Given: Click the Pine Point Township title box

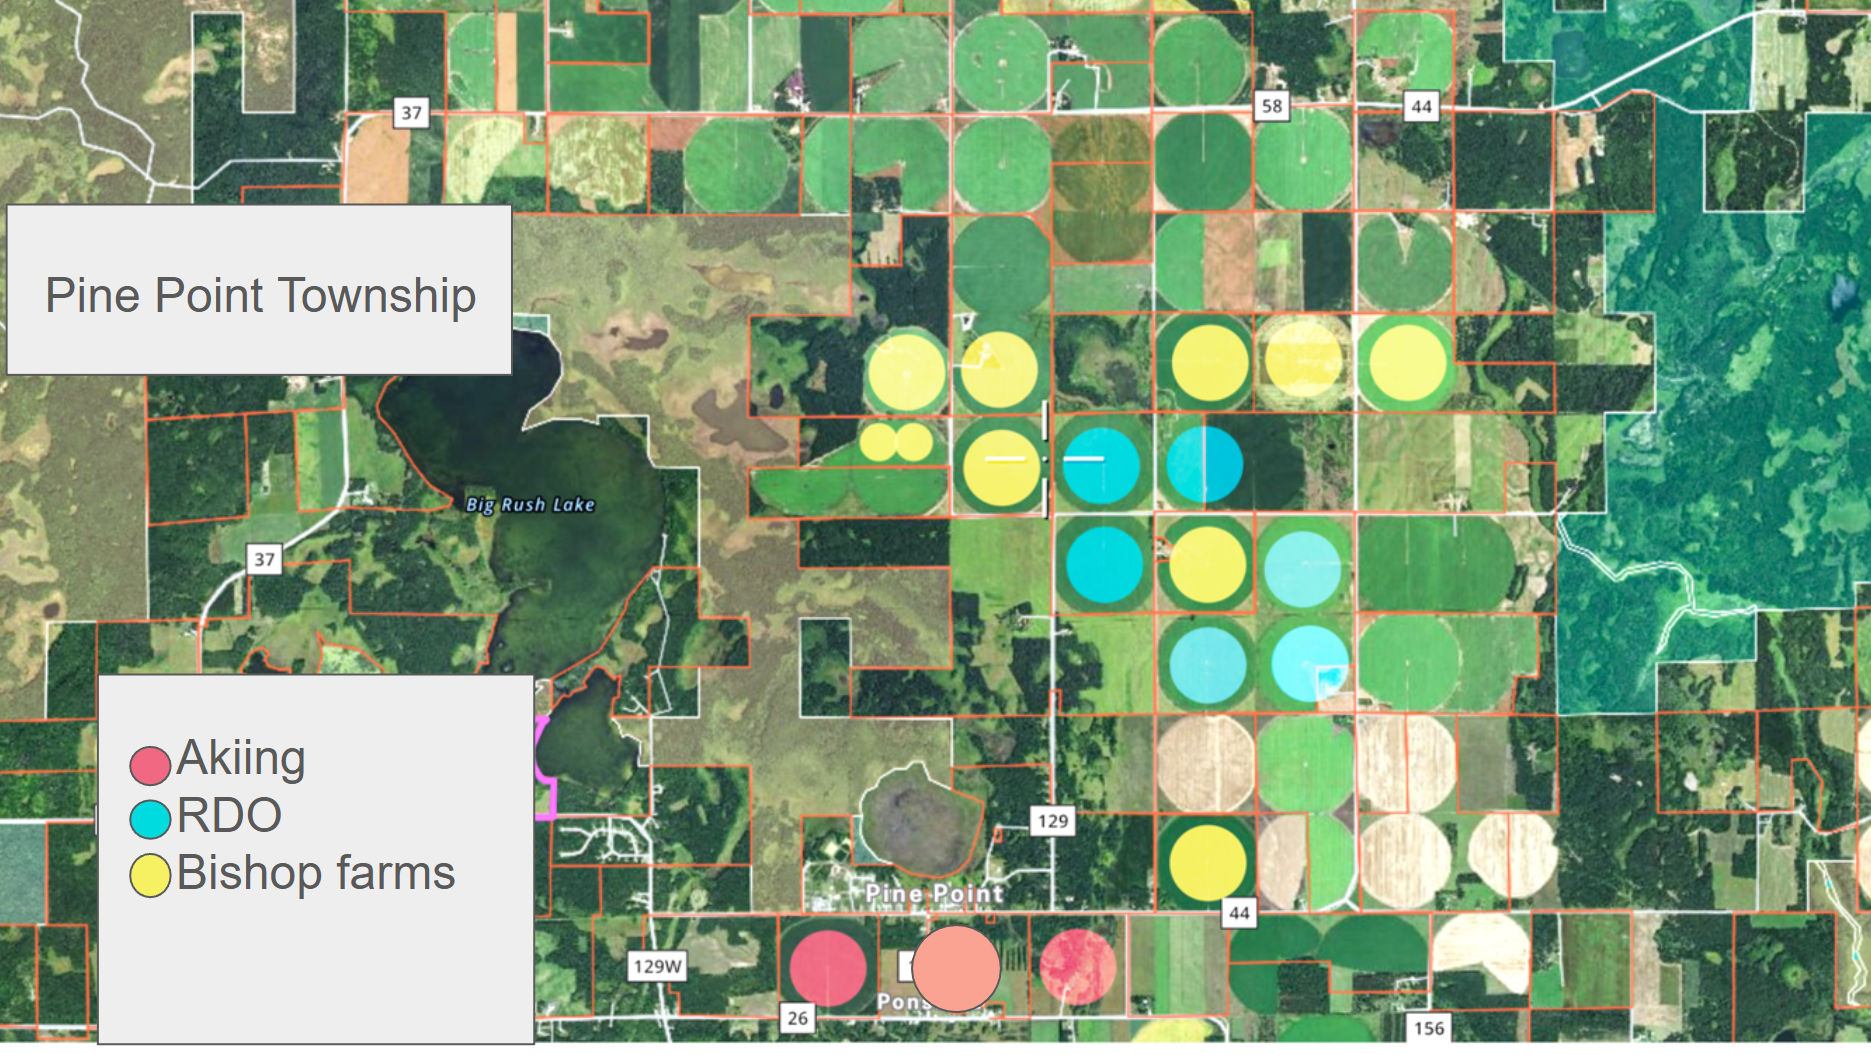Looking at the screenshot, I should pos(260,290).
